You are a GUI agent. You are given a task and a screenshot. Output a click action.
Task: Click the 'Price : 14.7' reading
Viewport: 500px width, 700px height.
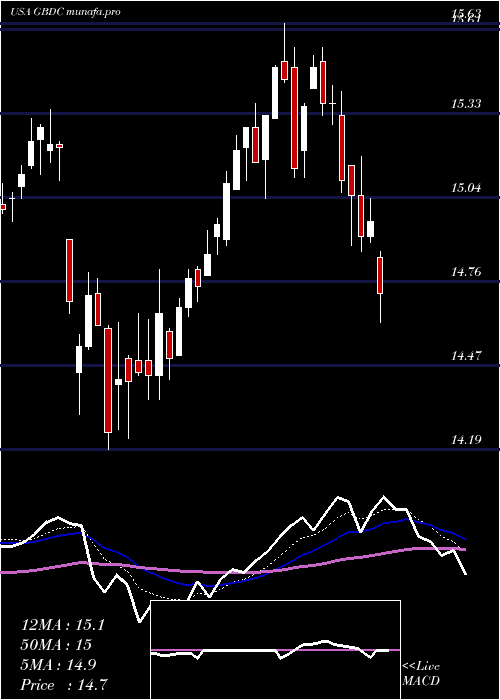coord(64,684)
